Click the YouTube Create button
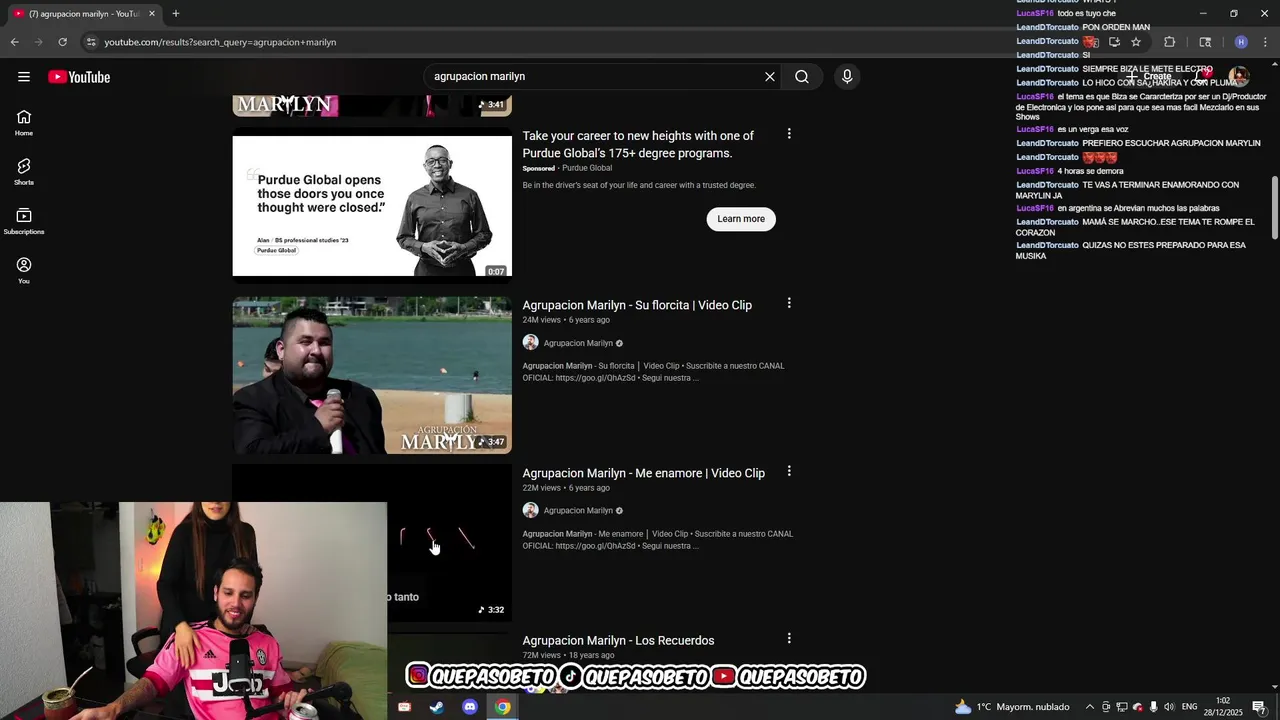Image resolution: width=1280 pixels, height=720 pixels. 1151,77
